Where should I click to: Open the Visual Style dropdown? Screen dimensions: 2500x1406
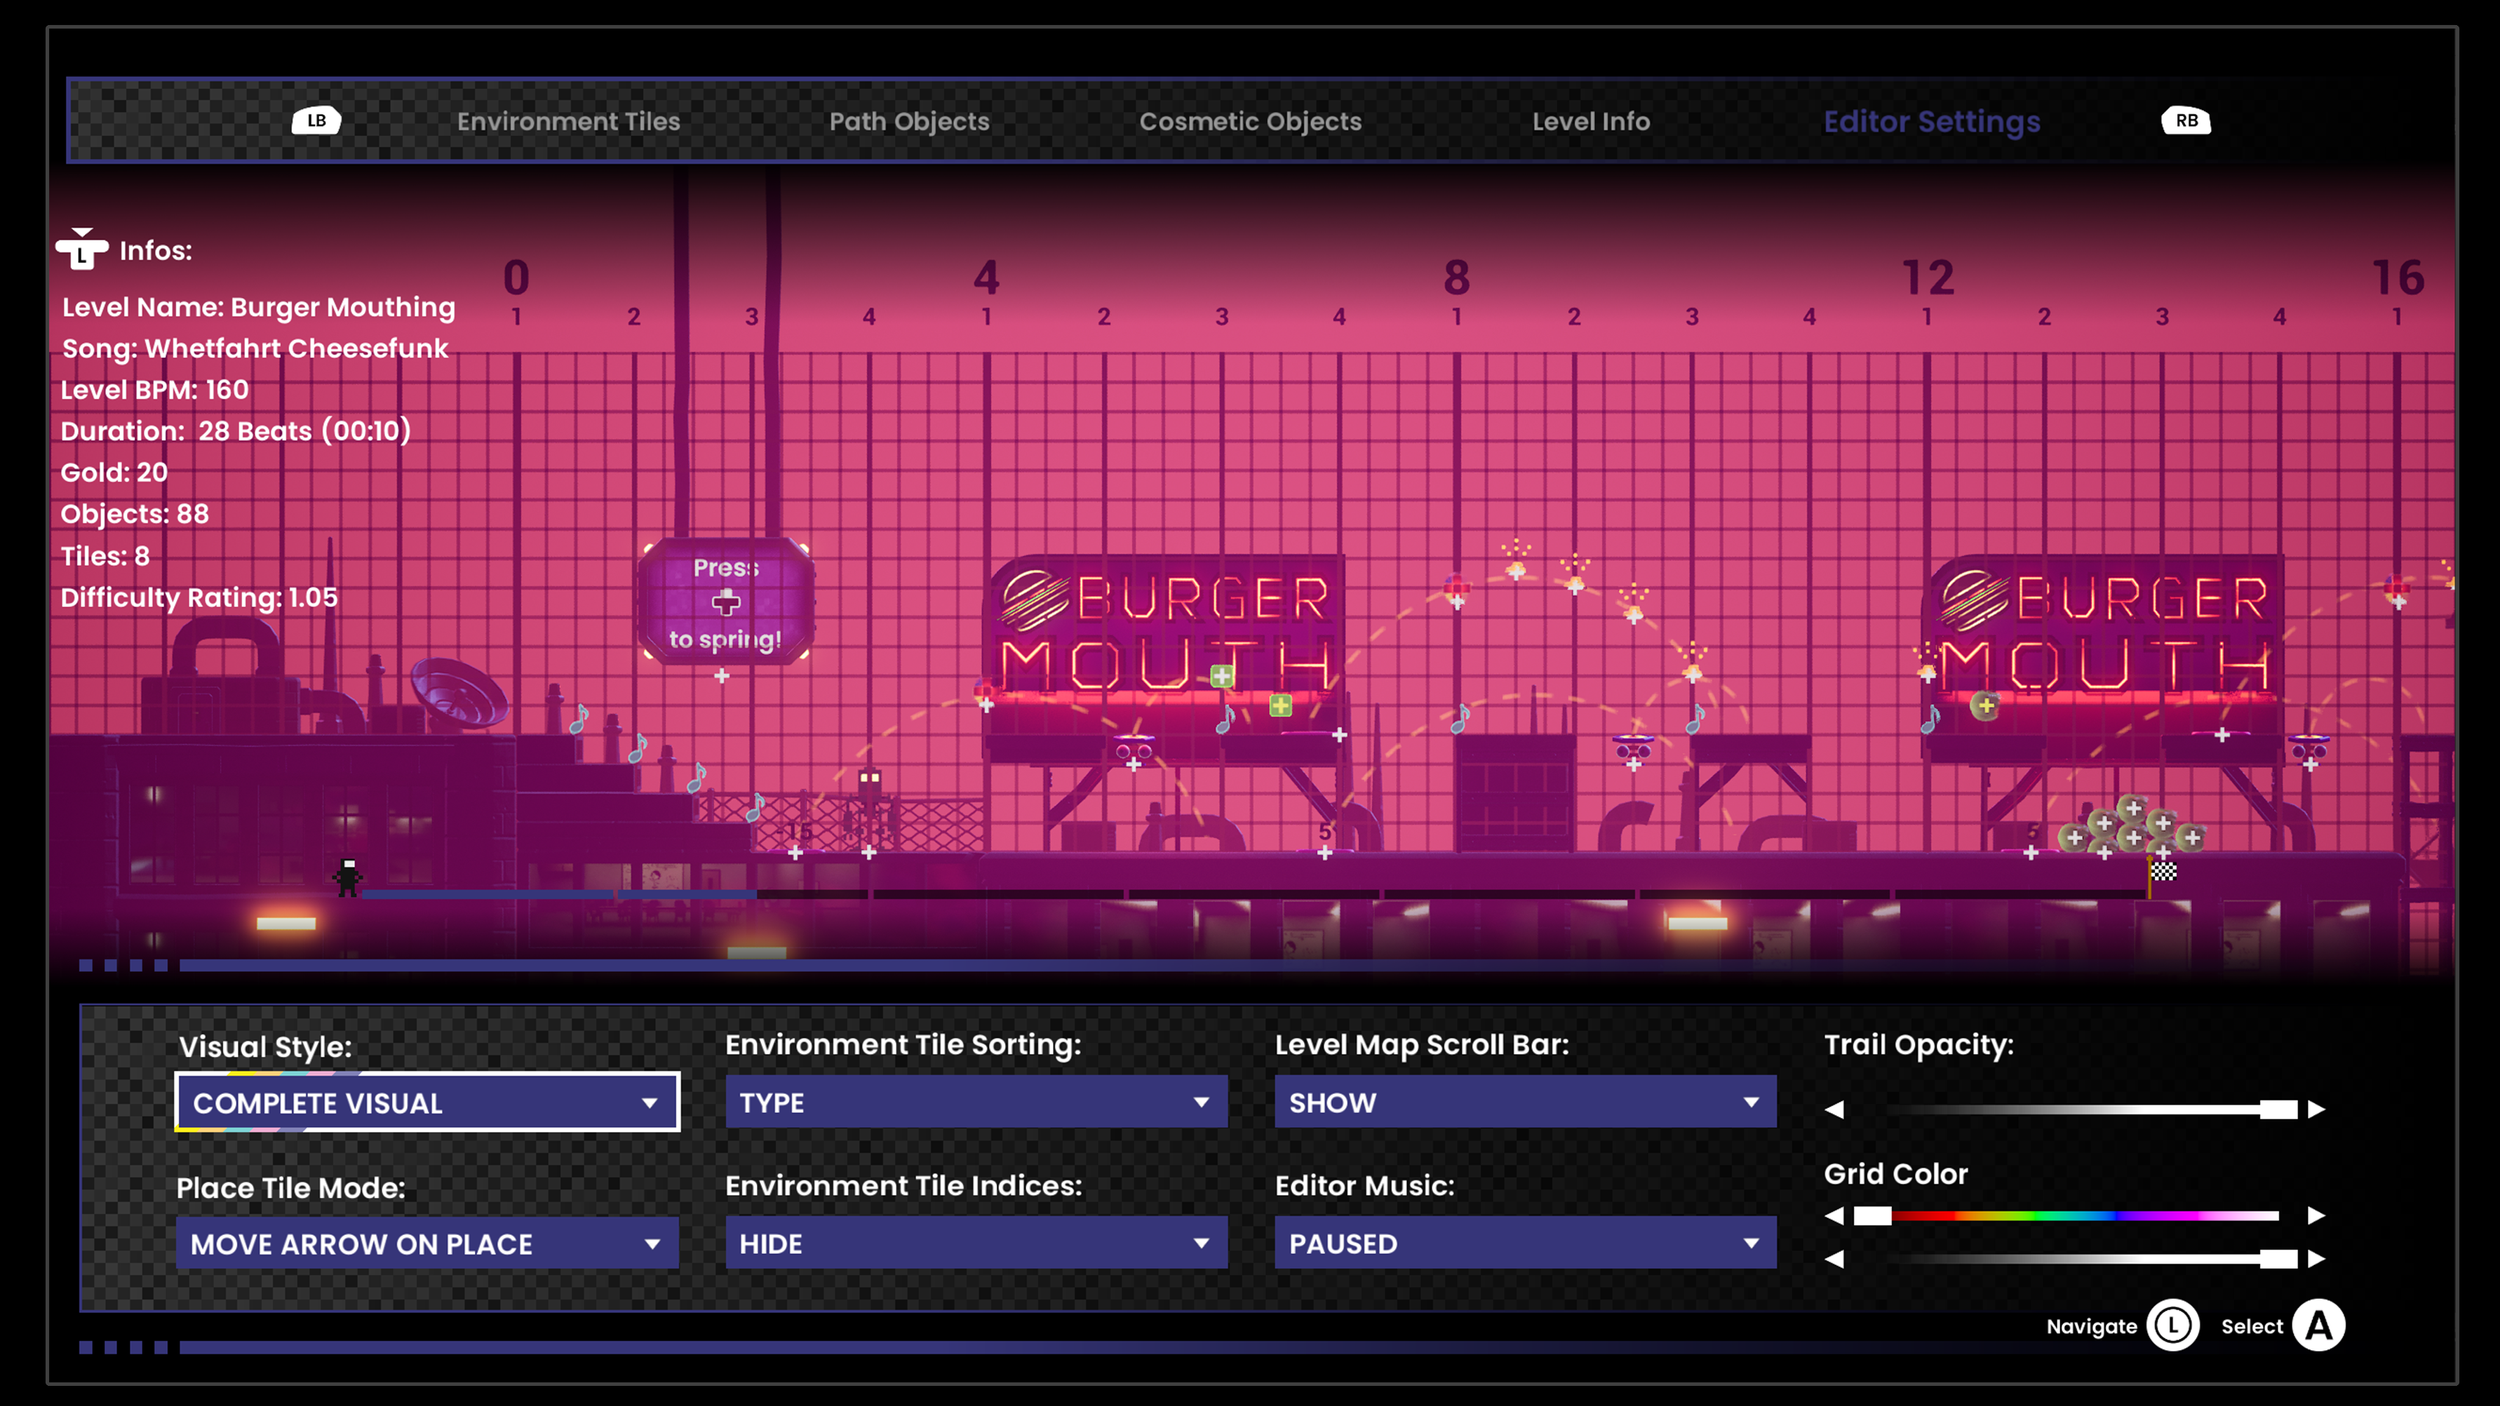(x=427, y=1102)
